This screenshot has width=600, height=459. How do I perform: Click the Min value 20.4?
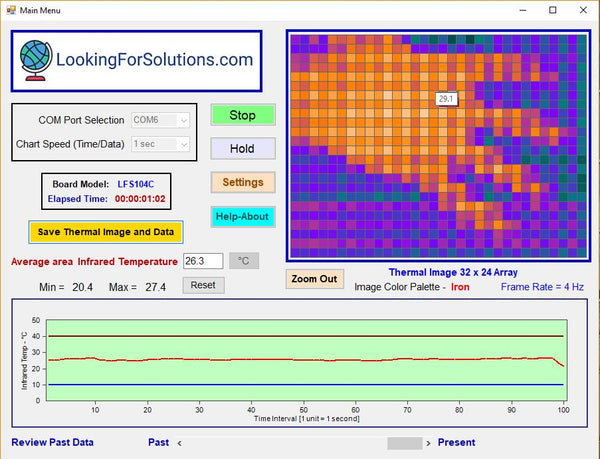tap(83, 287)
